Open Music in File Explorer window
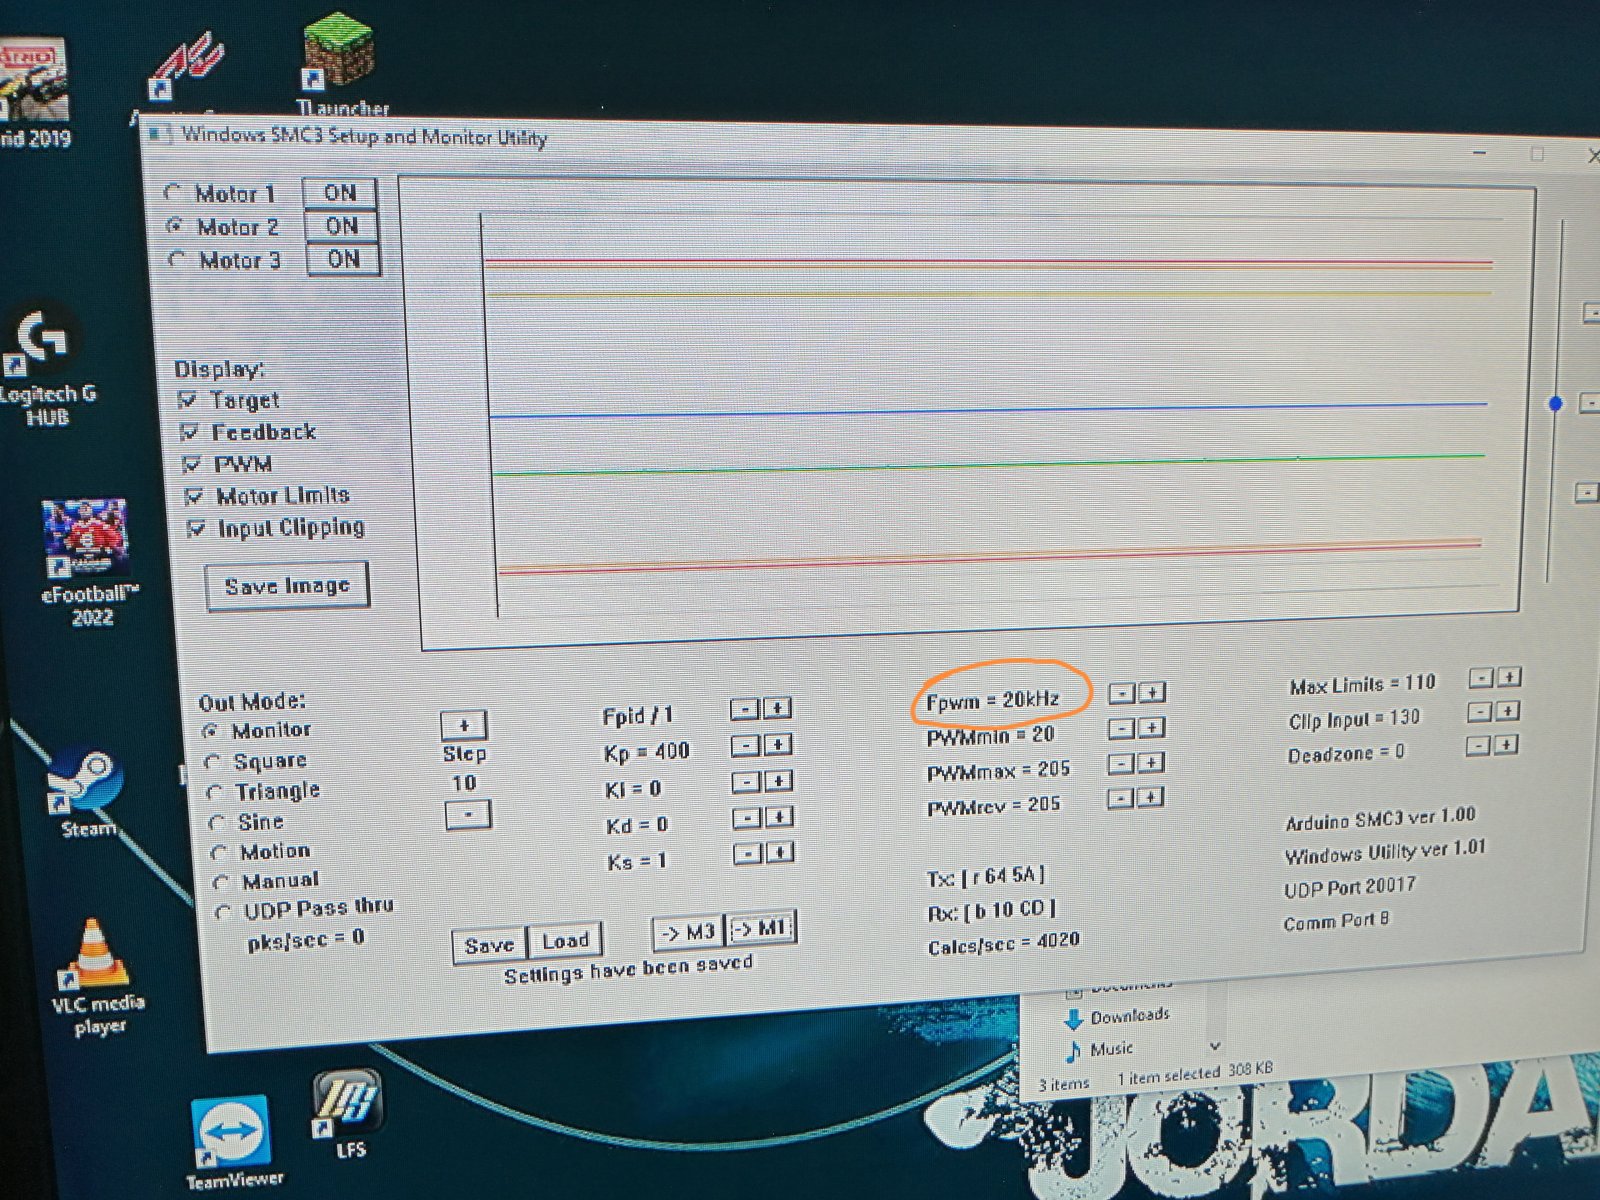Screen dimensions: 1600x1200 pyautogui.click(x=1100, y=1050)
